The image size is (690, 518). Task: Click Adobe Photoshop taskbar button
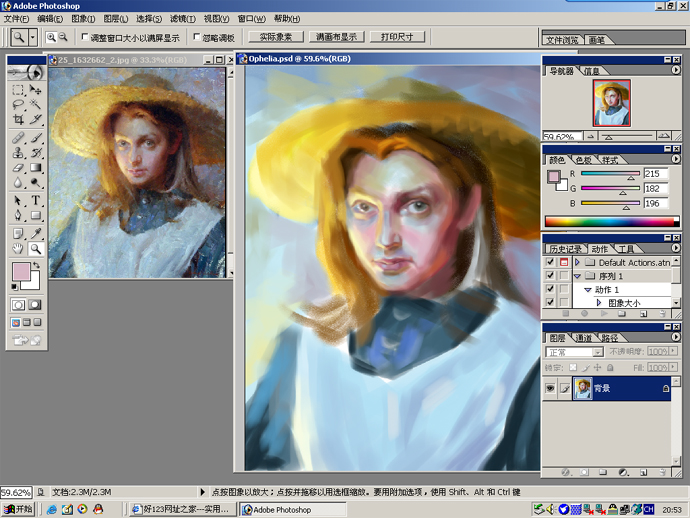[293, 510]
